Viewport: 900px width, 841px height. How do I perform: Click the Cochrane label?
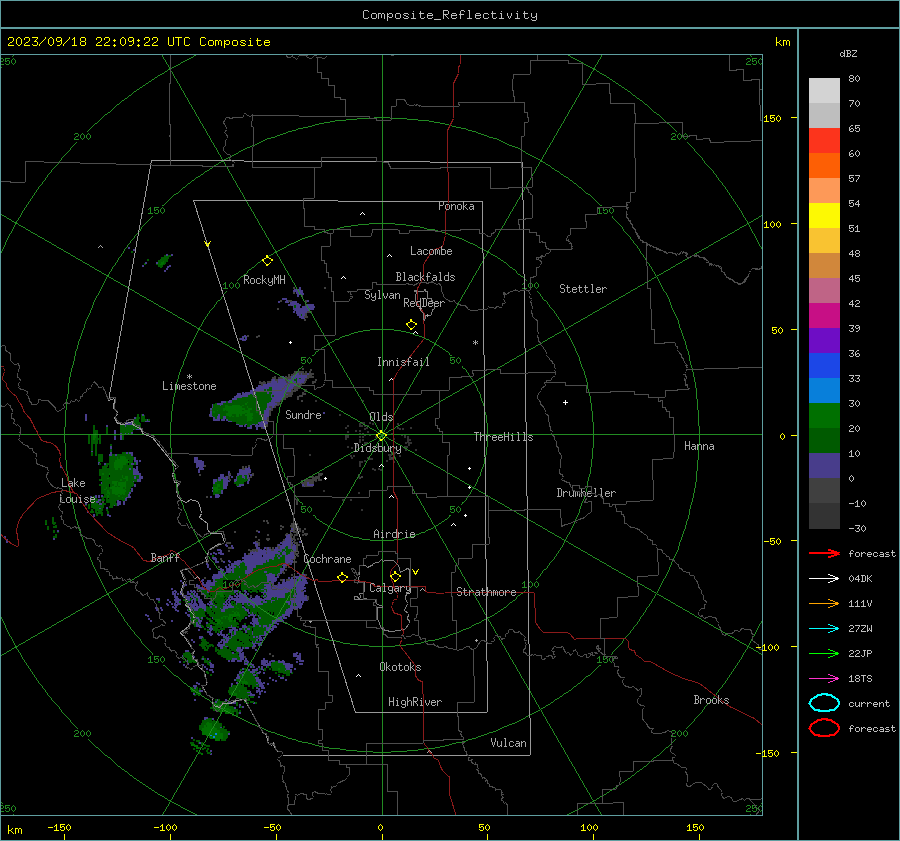tap(327, 559)
